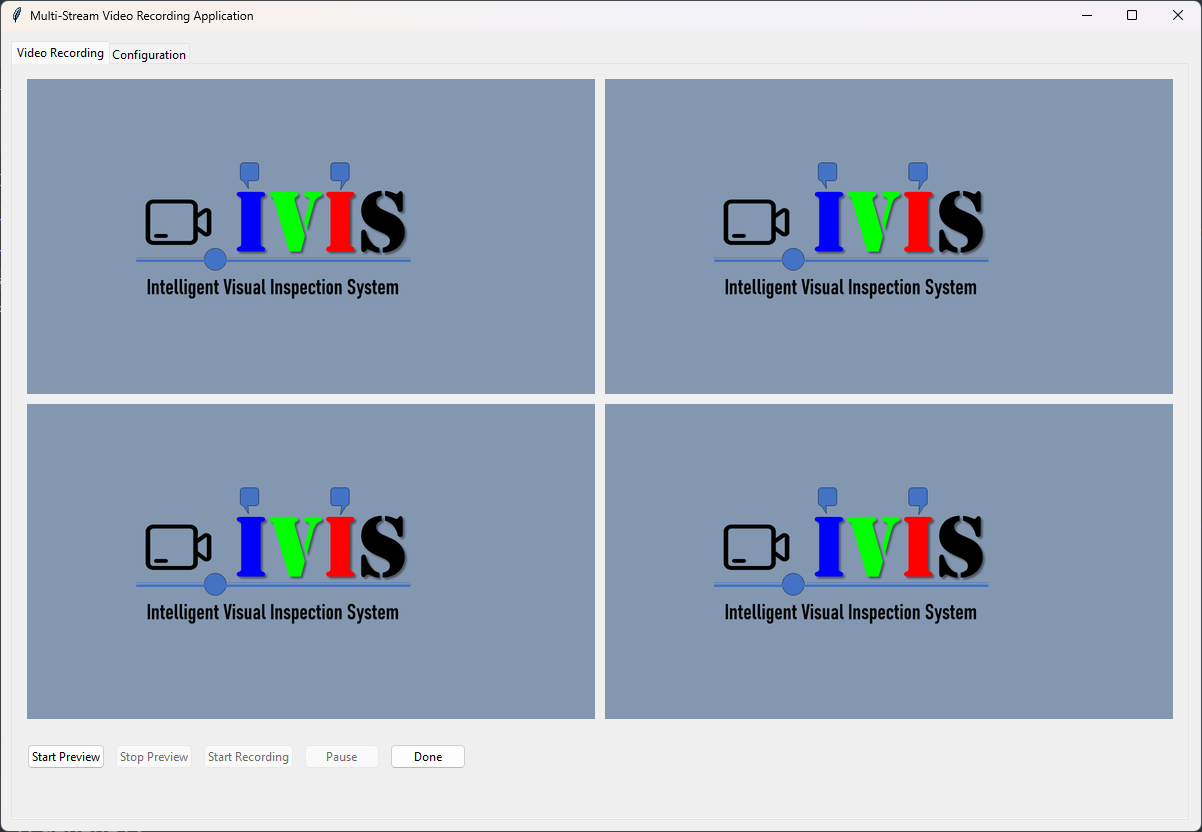Minimize the application window
Viewport: 1202px width, 832px height.
[1086, 16]
